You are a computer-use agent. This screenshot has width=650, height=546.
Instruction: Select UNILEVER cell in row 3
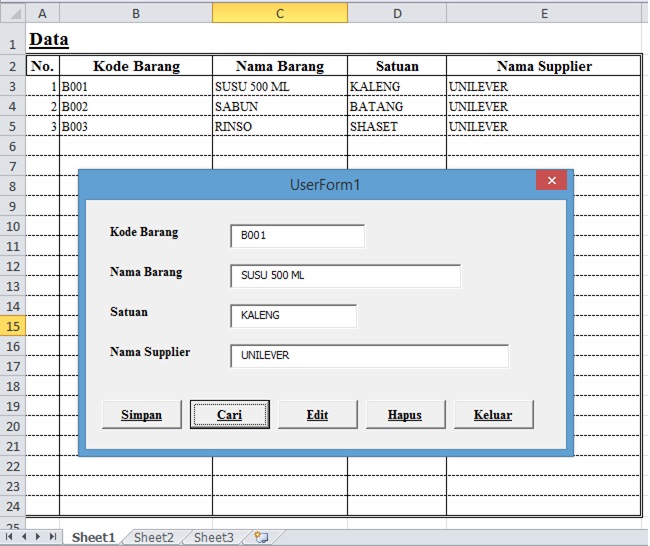coord(544,86)
